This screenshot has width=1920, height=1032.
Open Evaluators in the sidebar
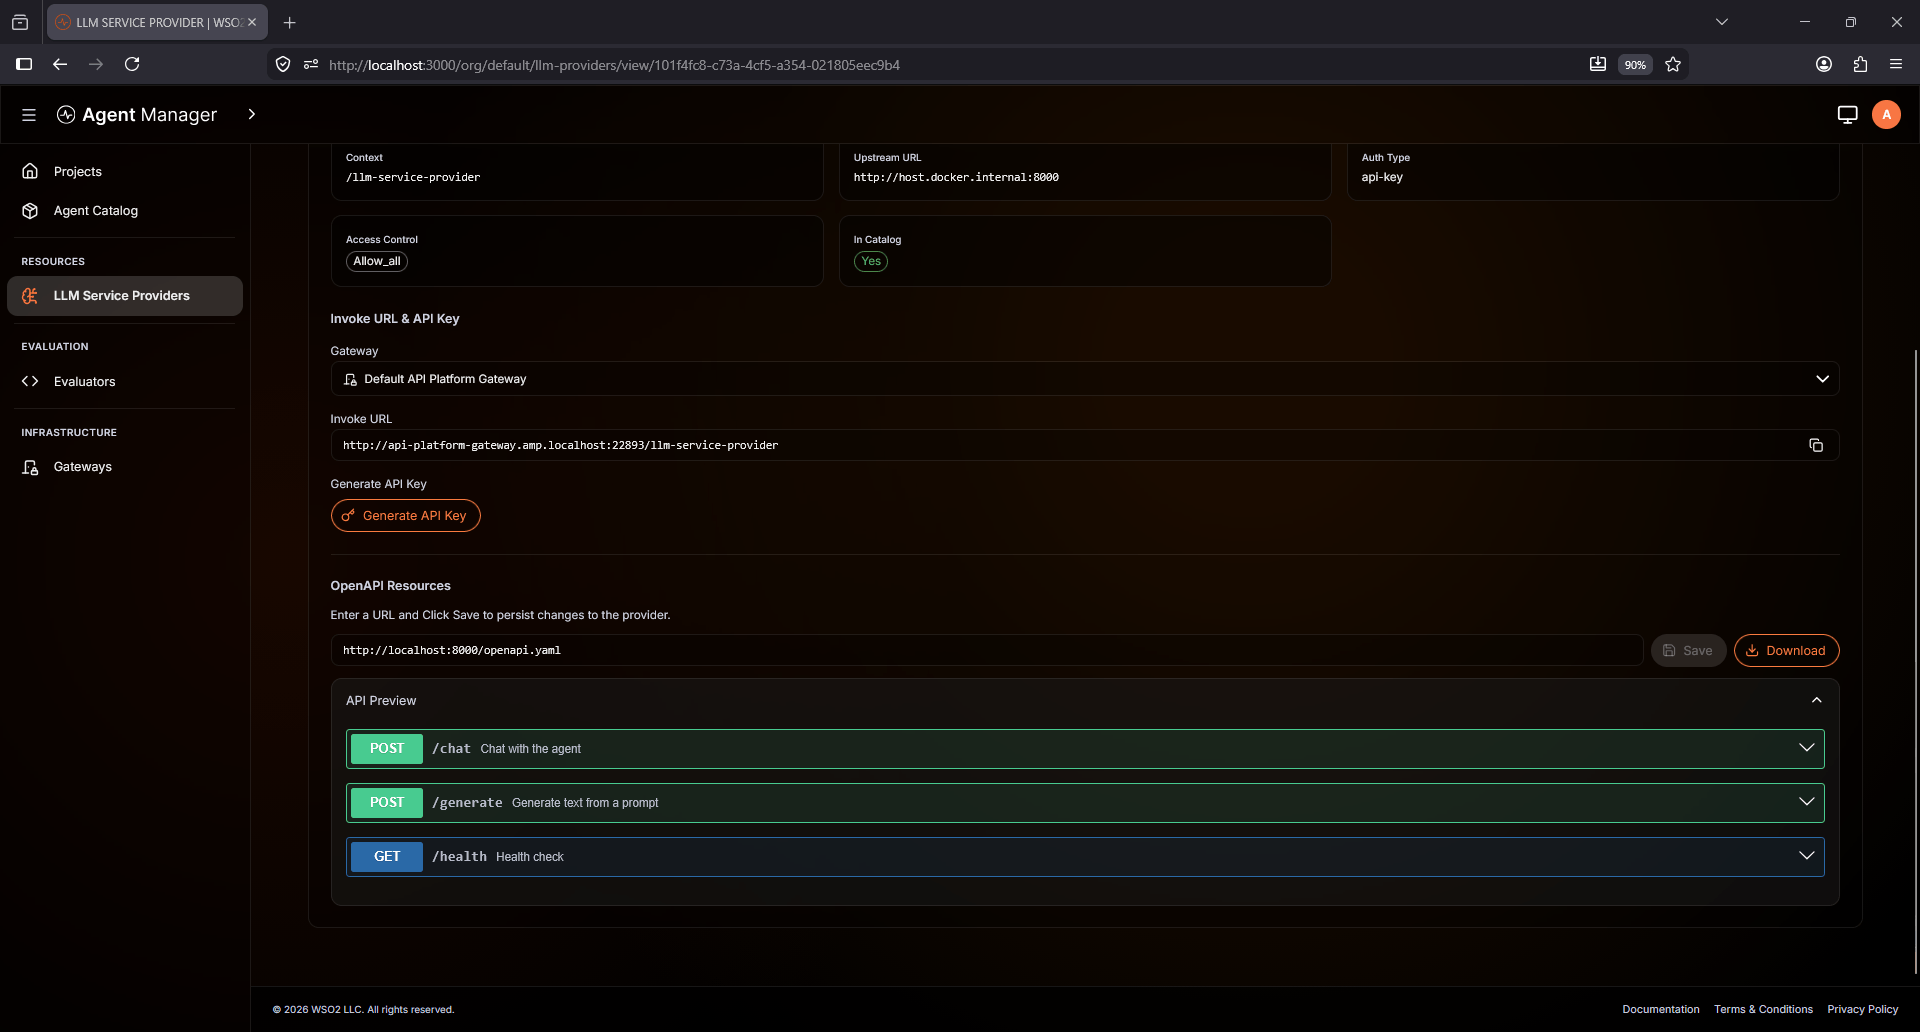click(x=125, y=382)
